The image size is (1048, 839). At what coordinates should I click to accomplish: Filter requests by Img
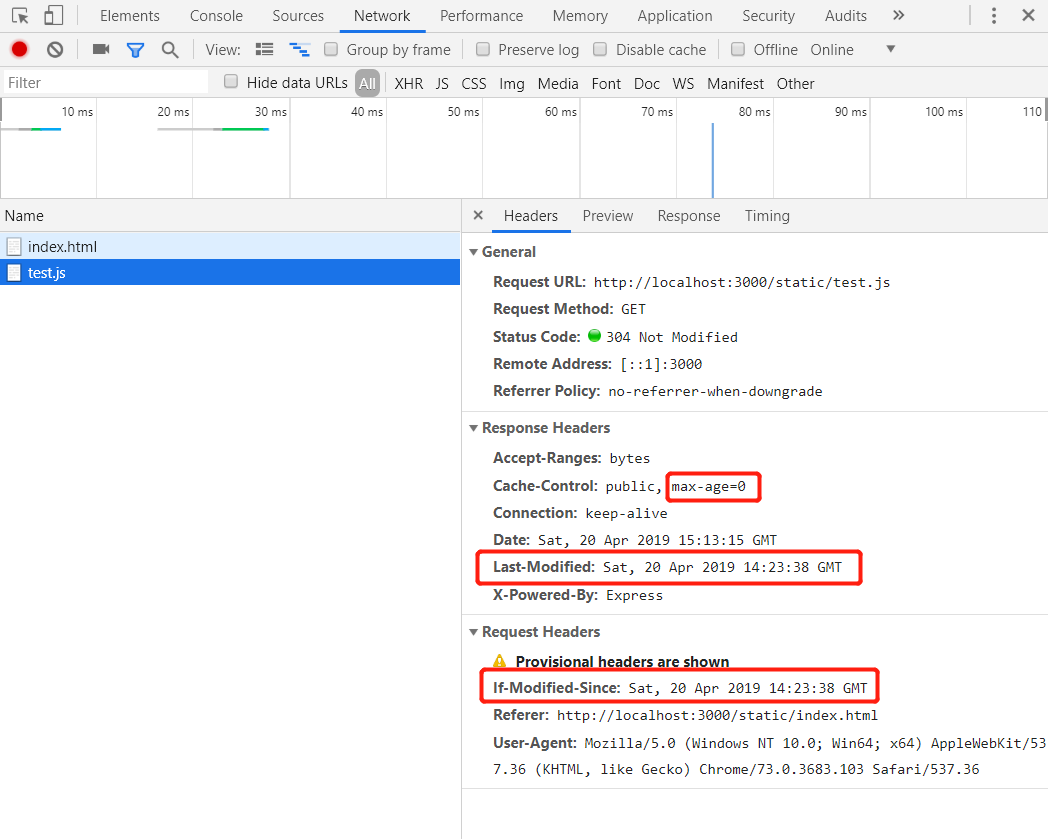pyautogui.click(x=512, y=84)
